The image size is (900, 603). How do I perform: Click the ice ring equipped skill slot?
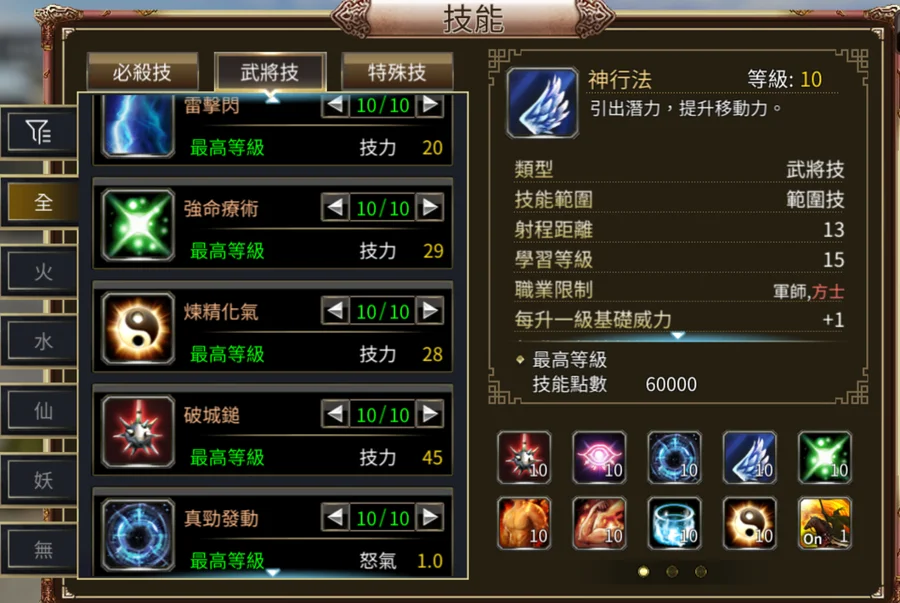pyautogui.click(x=674, y=523)
